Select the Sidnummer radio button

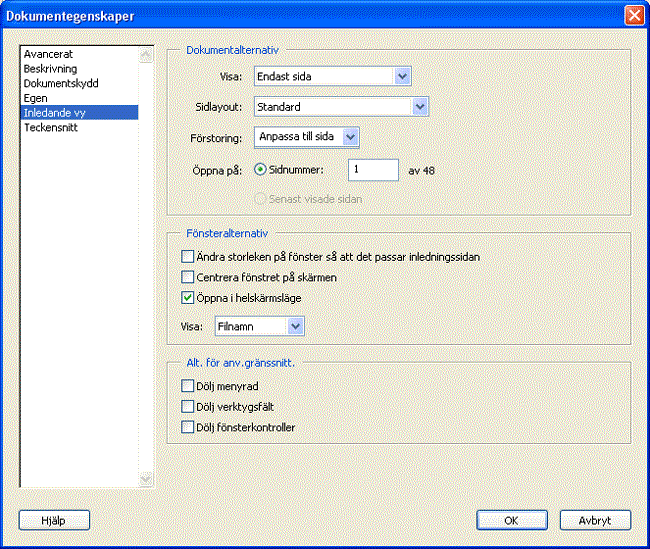260,170
